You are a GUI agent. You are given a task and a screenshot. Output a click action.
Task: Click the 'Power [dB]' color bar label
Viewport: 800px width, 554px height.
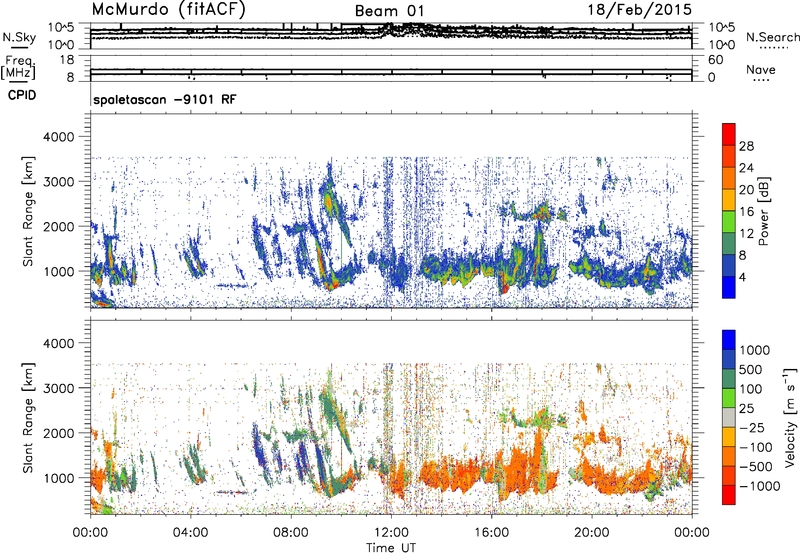coord(764,211)
